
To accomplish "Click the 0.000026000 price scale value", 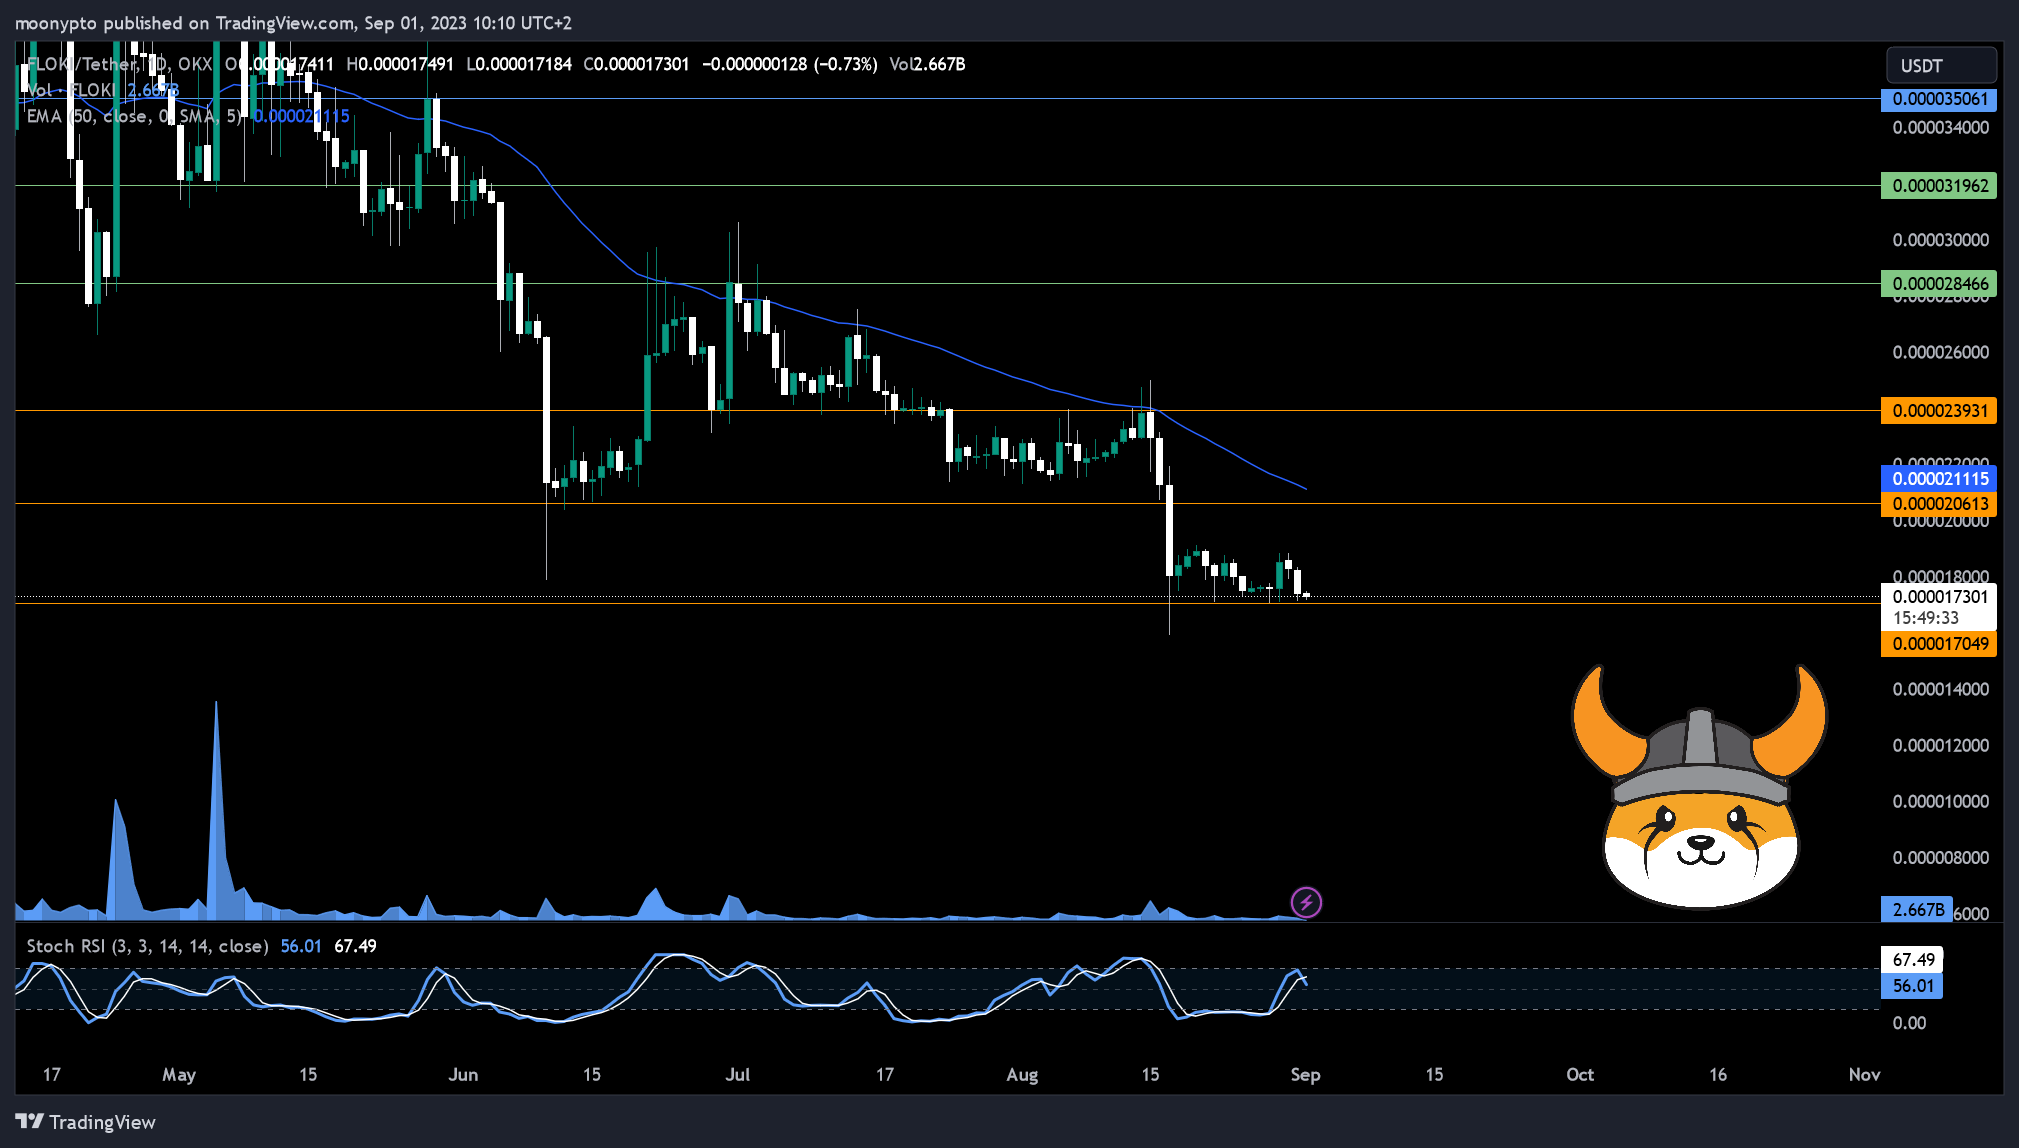I will [1940, 353].
